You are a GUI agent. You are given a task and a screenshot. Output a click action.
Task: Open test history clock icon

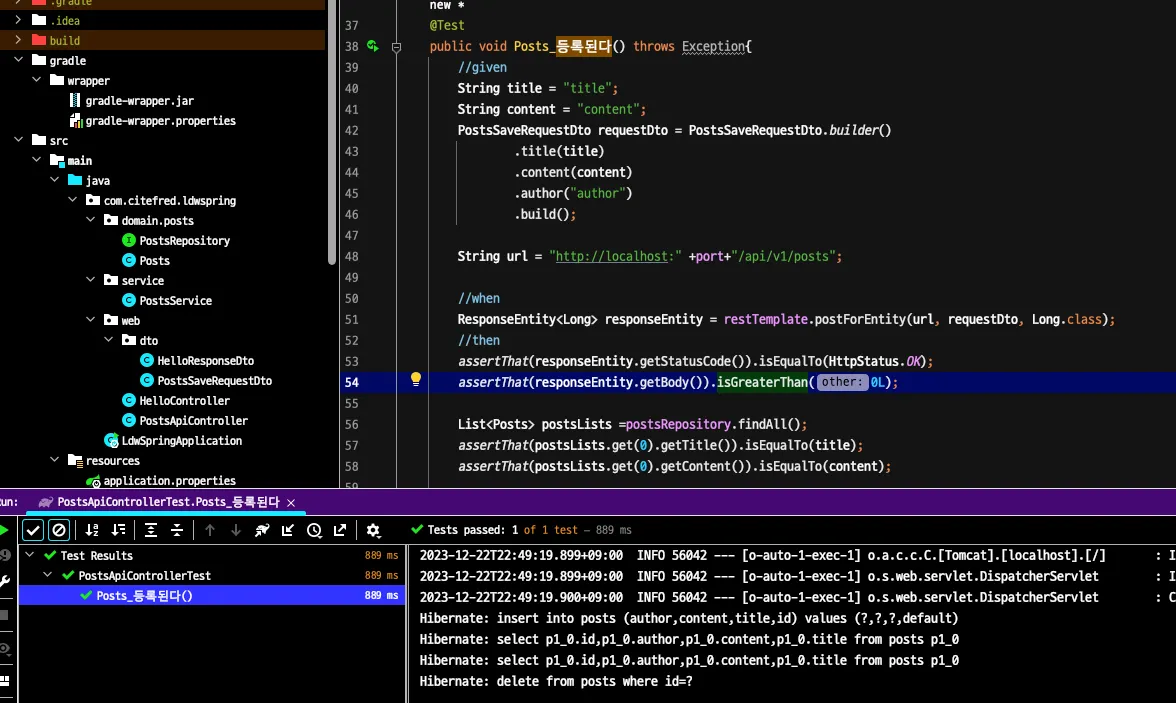pyautogui.click(x=314, y=530)
